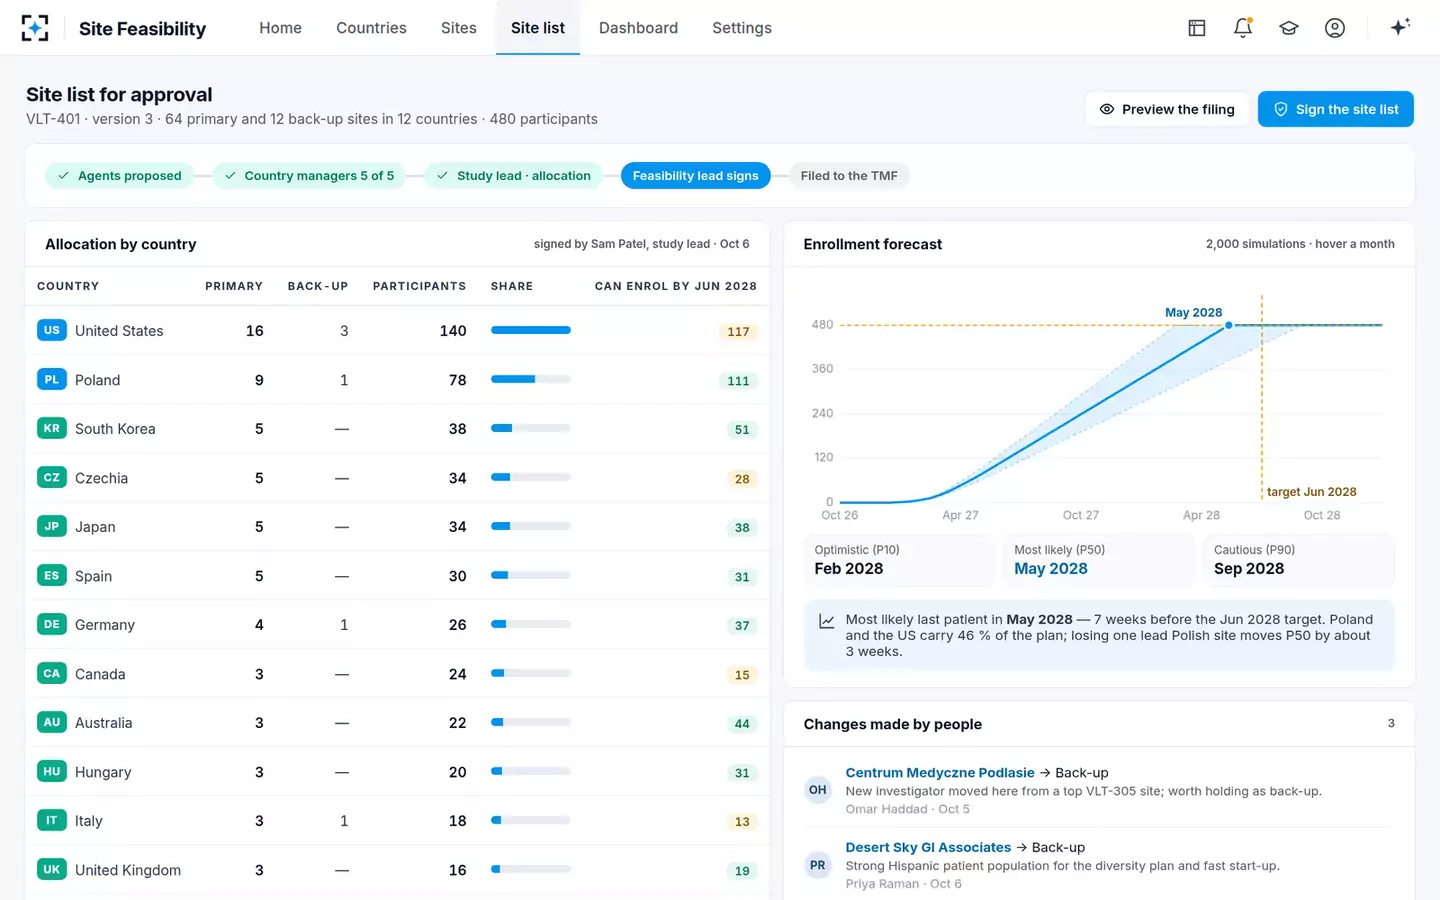Open the notifications bell

pos(1243,28)
